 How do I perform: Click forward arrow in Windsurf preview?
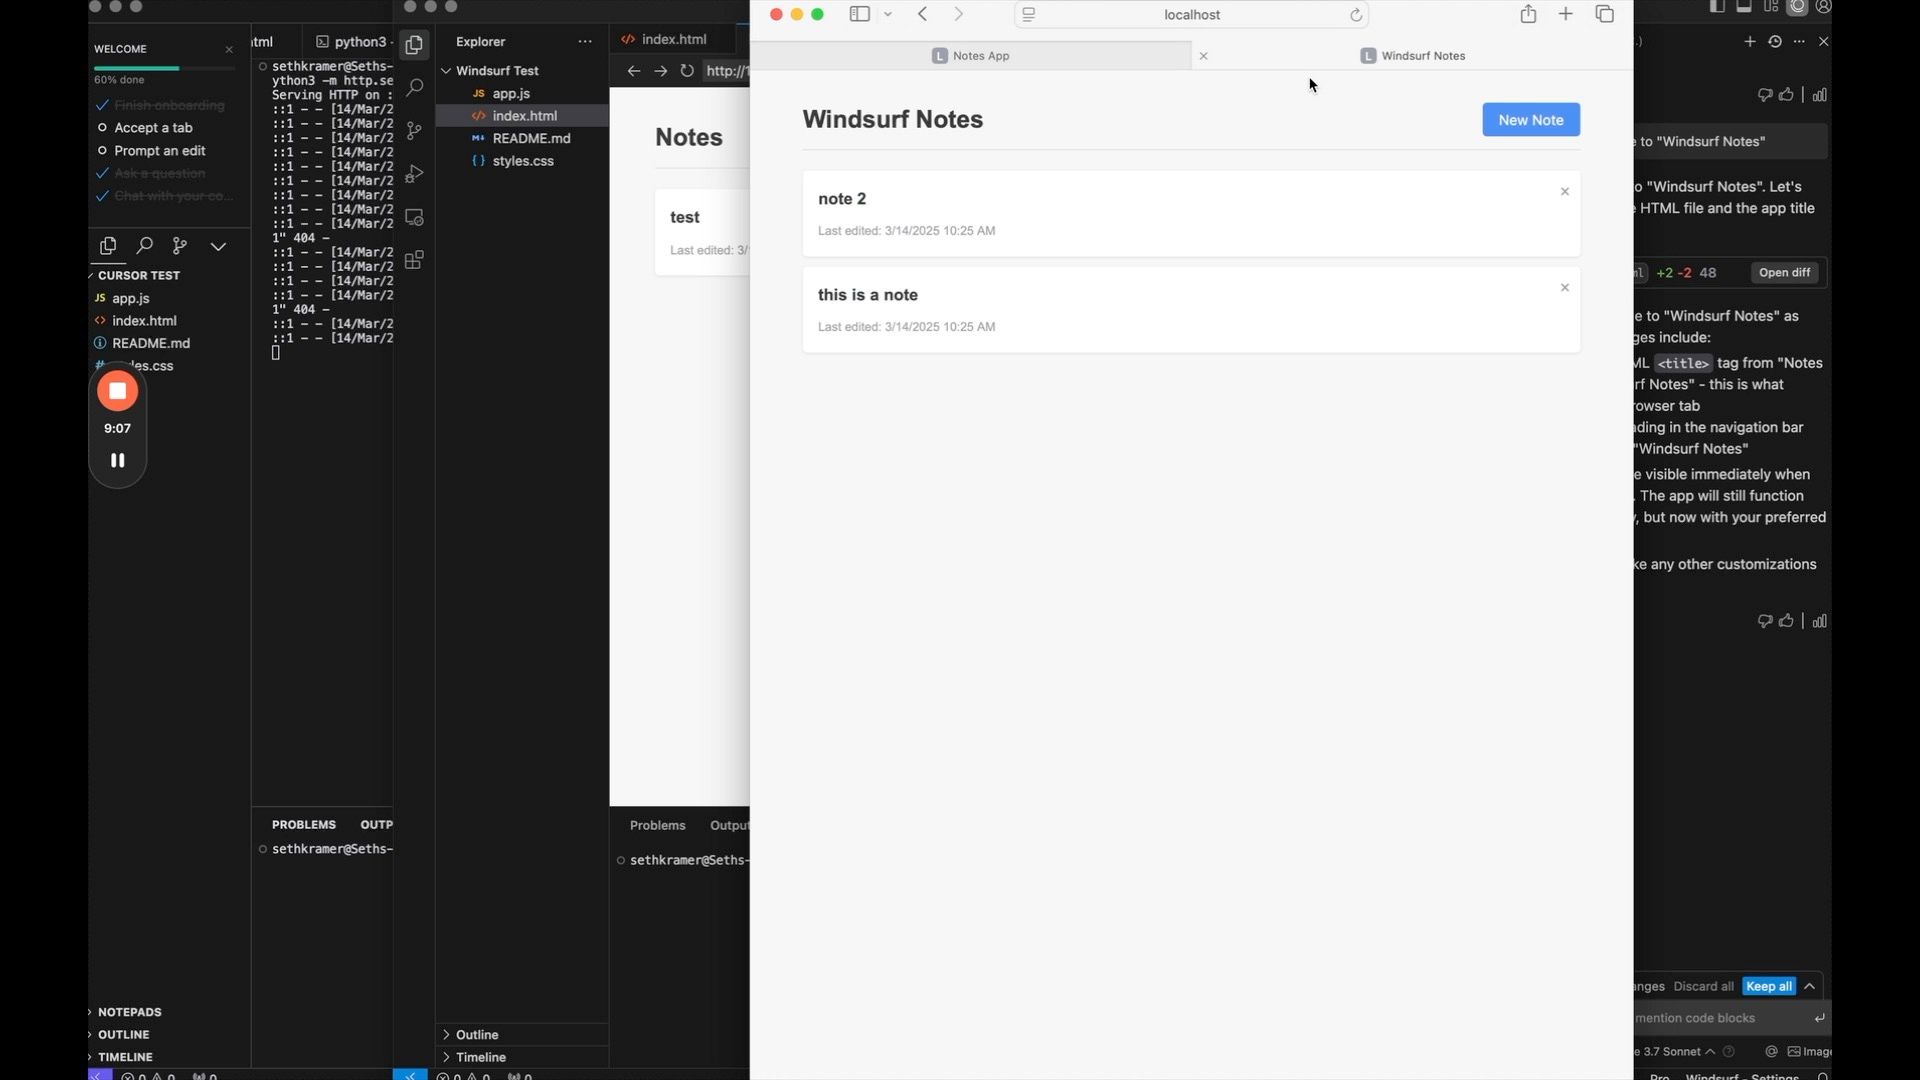(660, 70)
